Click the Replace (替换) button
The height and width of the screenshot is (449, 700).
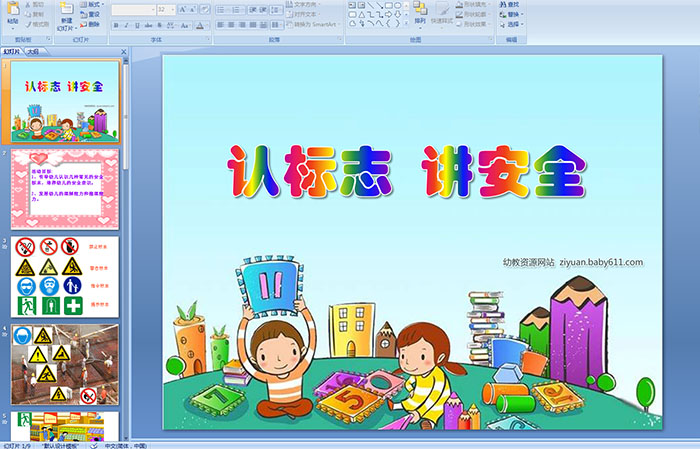coord(512,14)
